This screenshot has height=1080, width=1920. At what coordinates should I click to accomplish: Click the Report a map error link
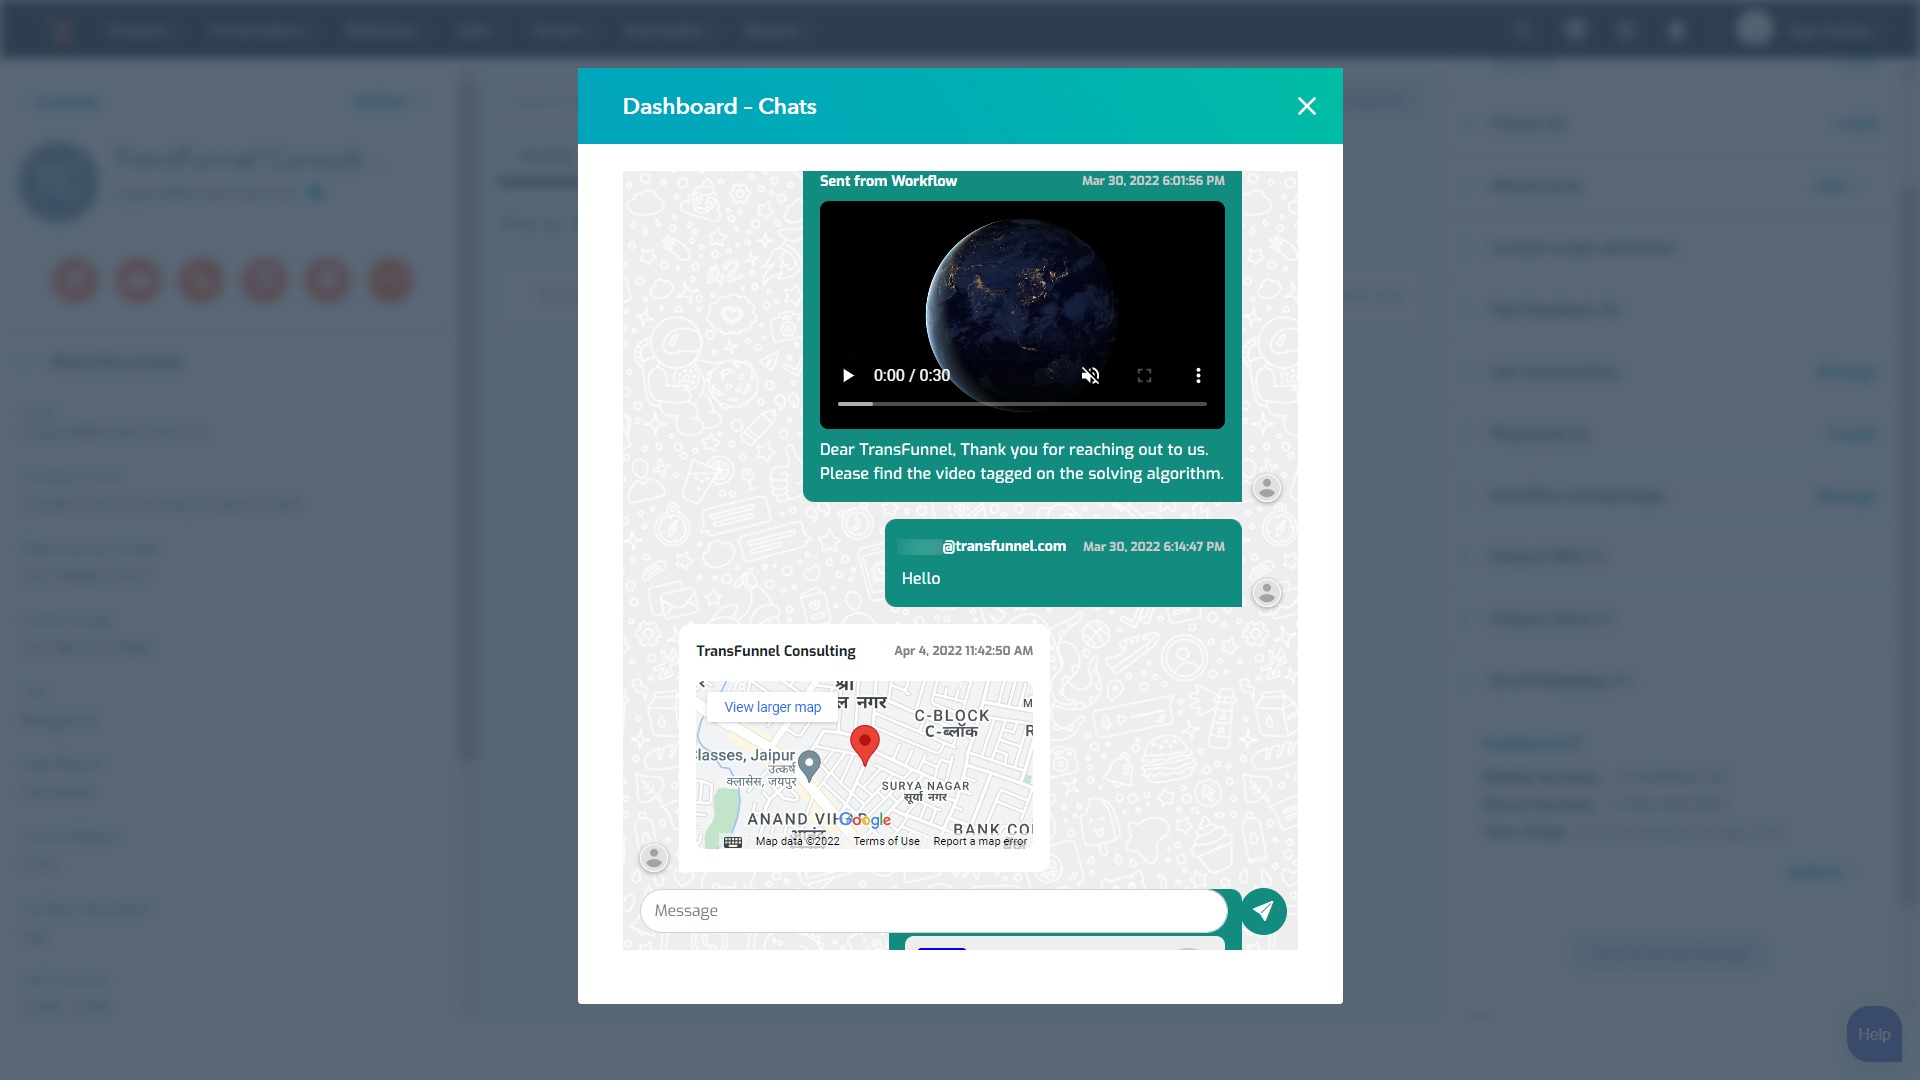(980, 841)
